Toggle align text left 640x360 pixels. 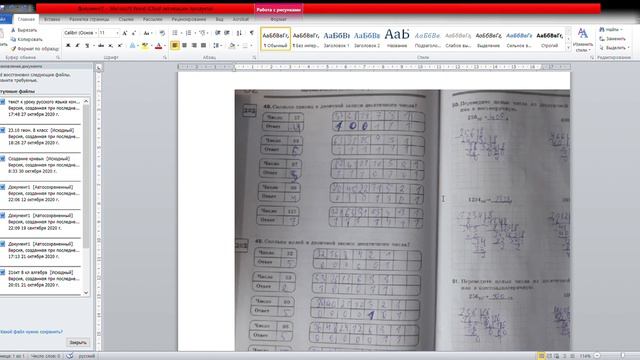coord(175,45)
